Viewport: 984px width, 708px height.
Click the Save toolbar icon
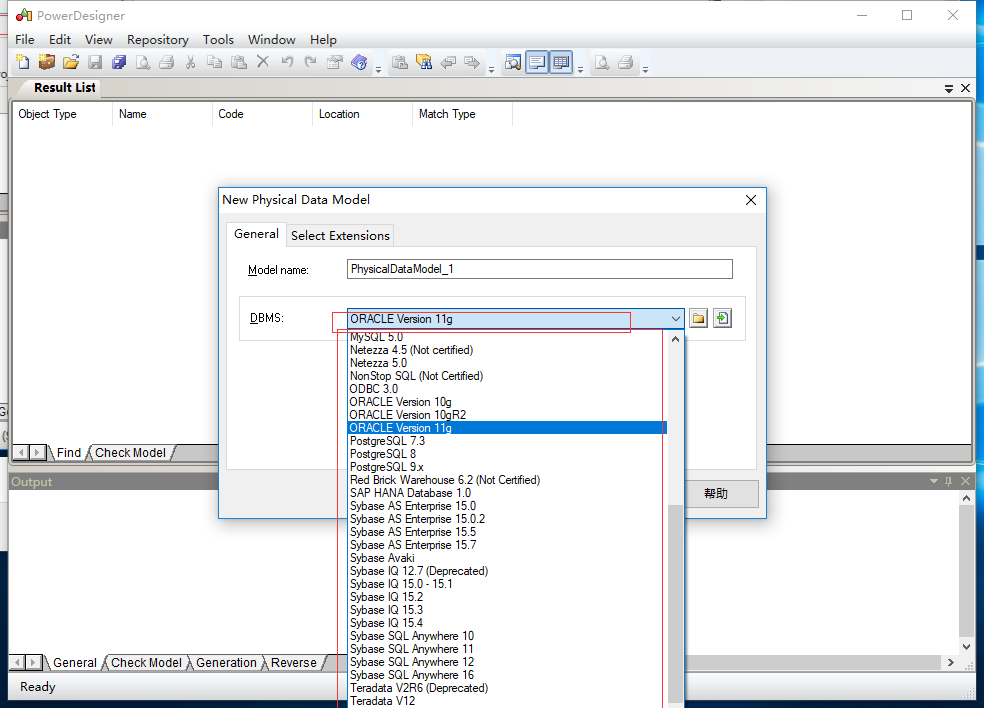(x=94, y=62)
